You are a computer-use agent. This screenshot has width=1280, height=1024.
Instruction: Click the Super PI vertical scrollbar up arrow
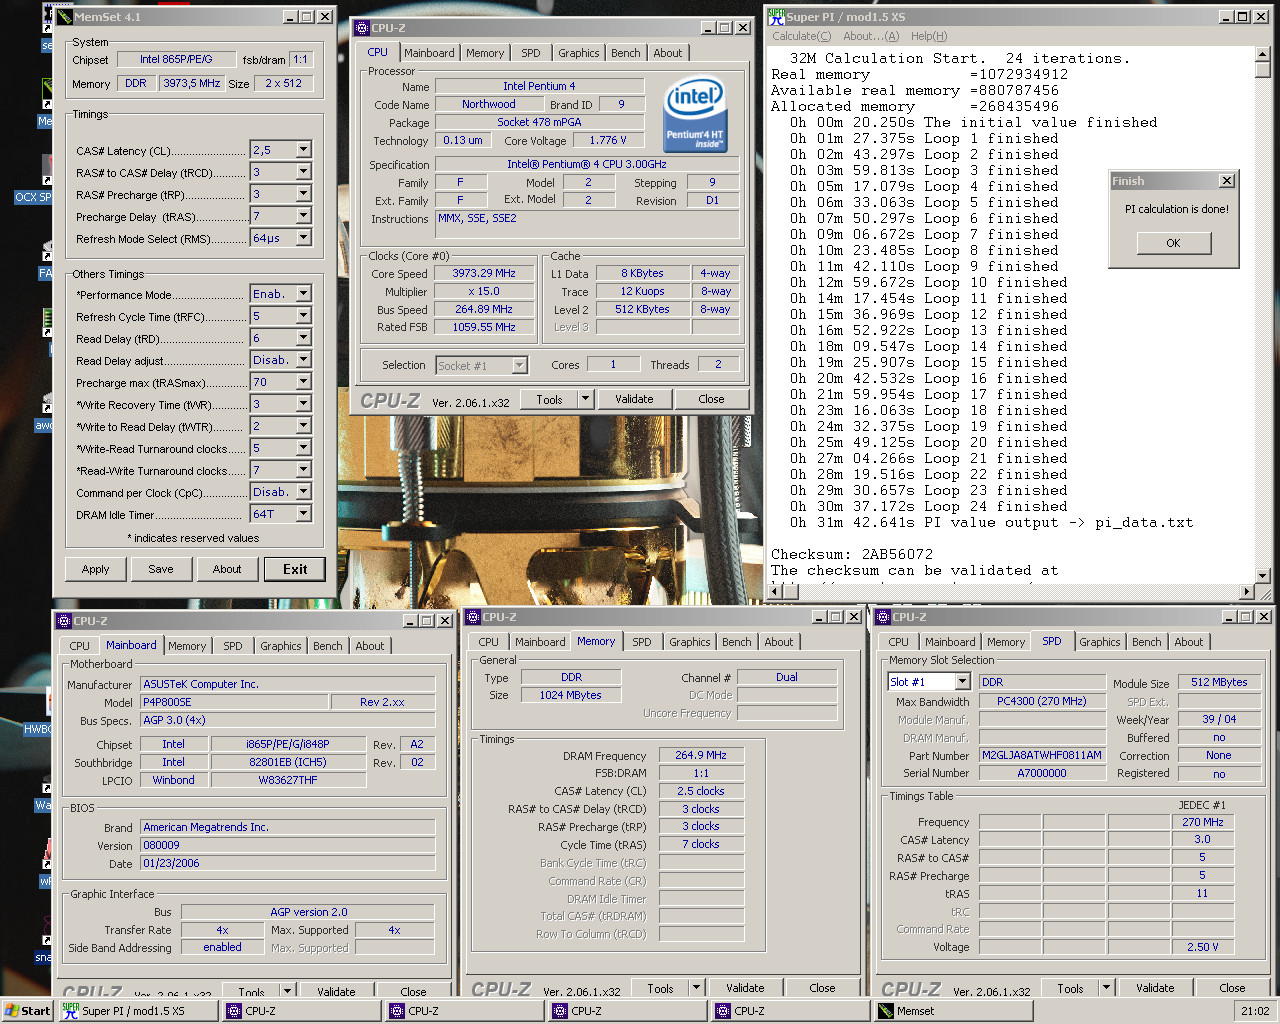point(1262,55)
